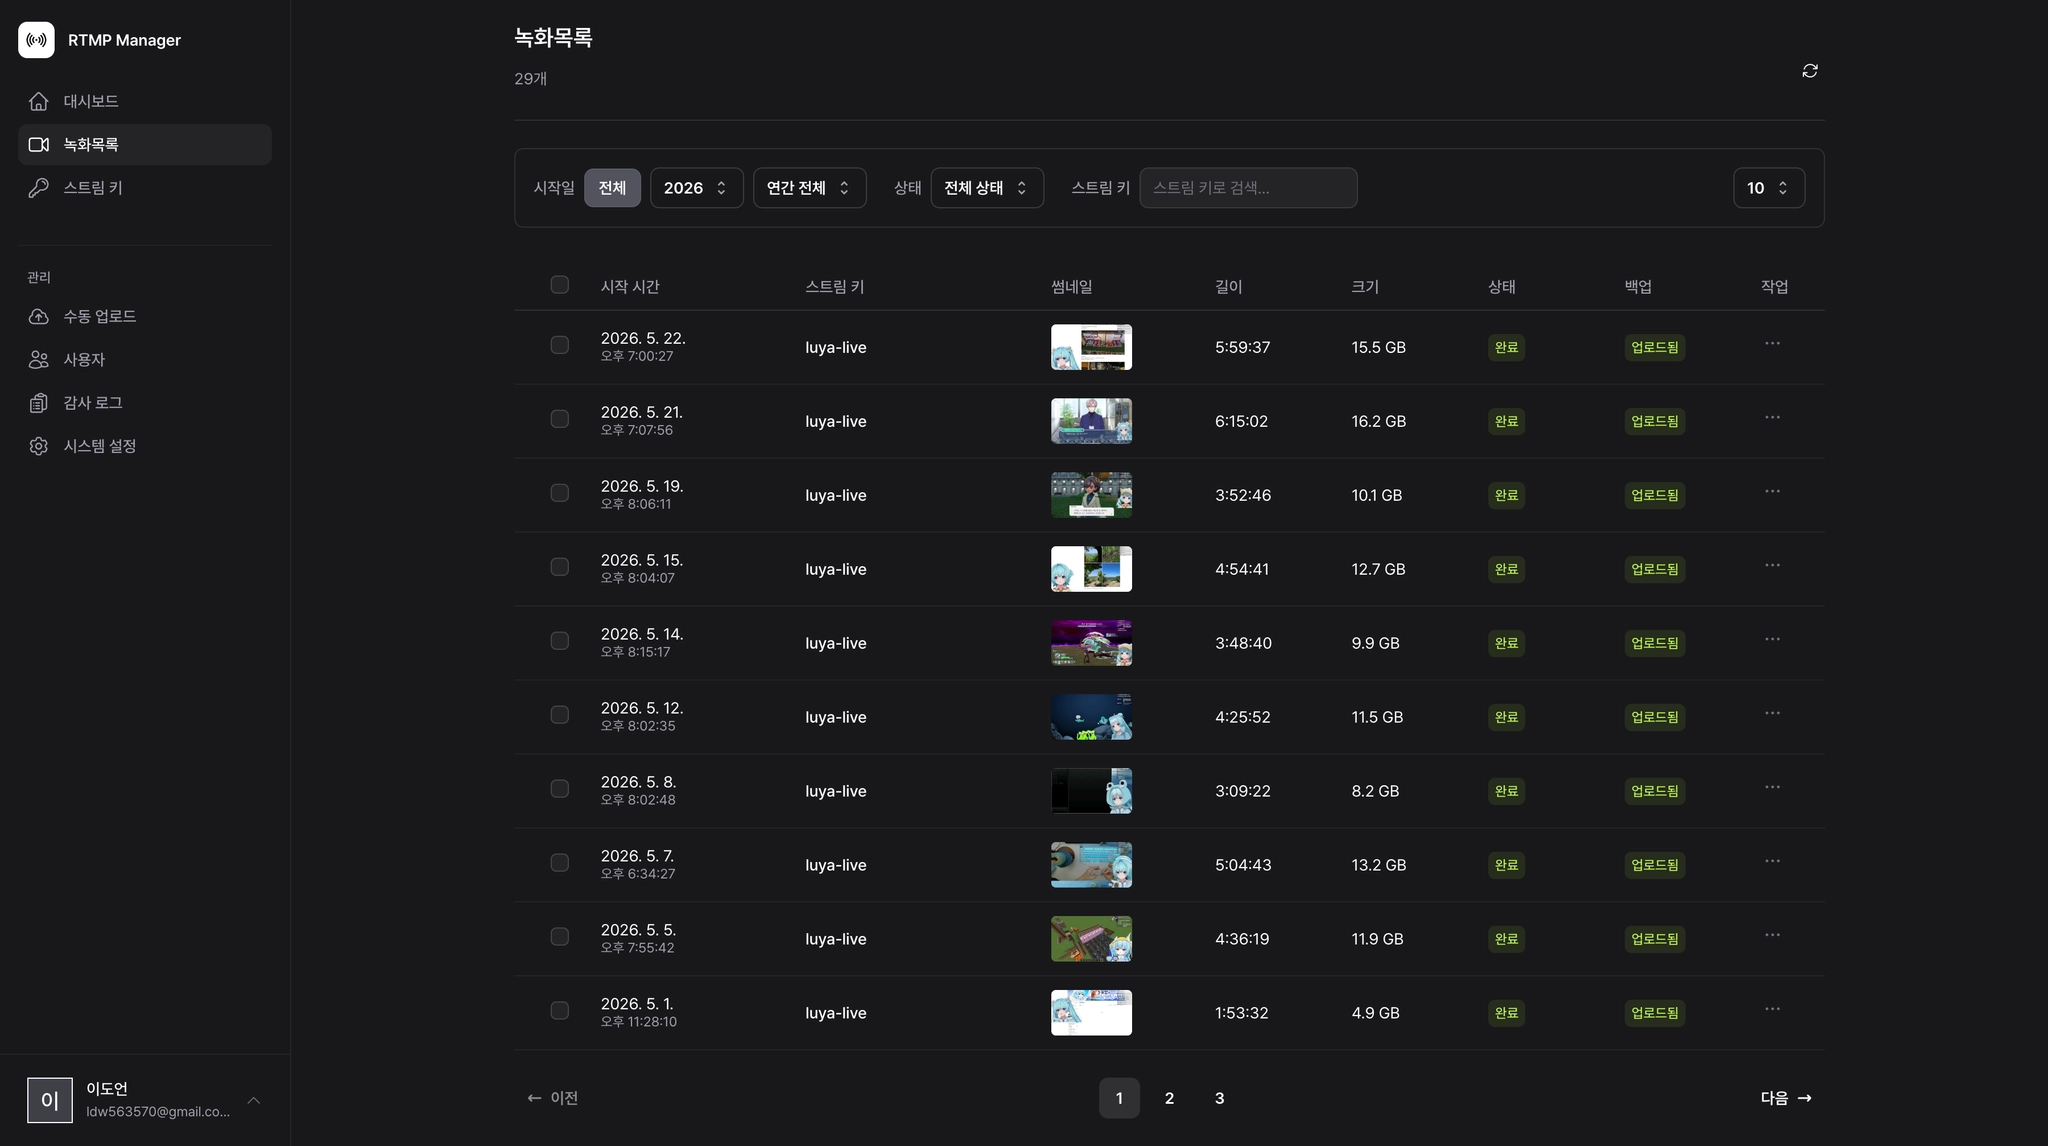Select 녹화목록 in the sidebar

pos(145,144)
